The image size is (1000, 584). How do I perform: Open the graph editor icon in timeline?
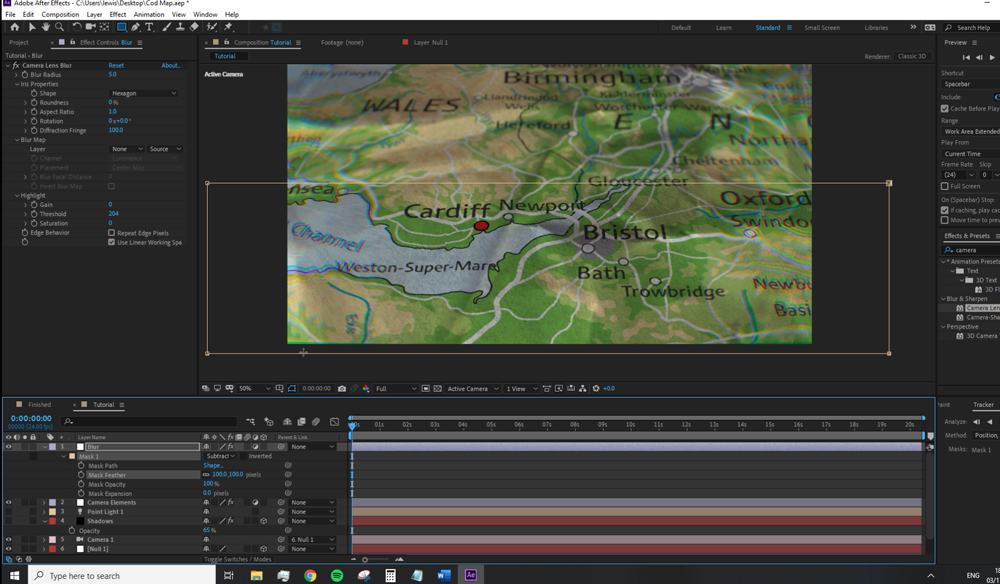[x=334, y=421]
